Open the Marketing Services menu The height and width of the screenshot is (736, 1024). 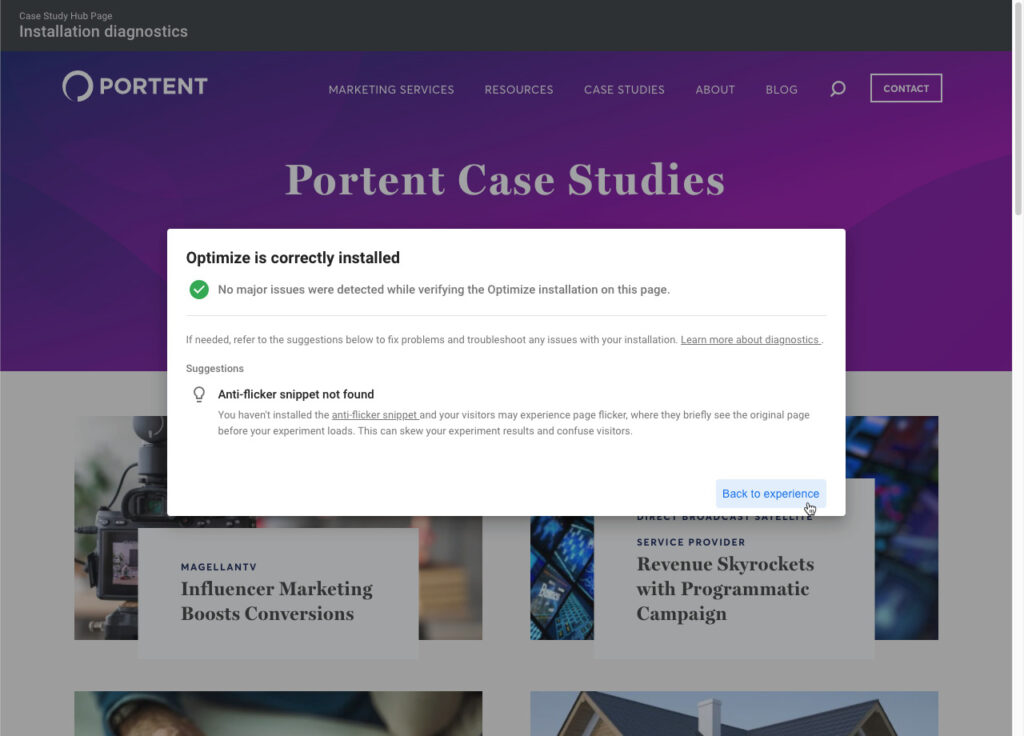pyautogui.click(x=390, y=90)
